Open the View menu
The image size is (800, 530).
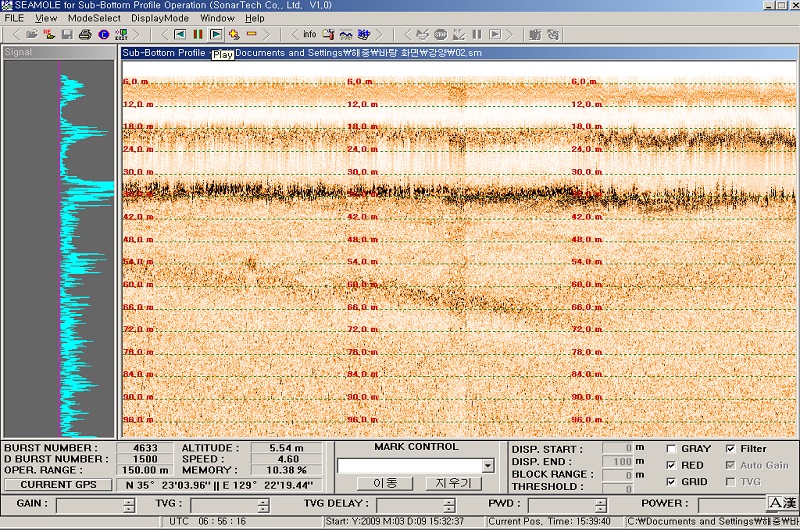pos(46,18)
